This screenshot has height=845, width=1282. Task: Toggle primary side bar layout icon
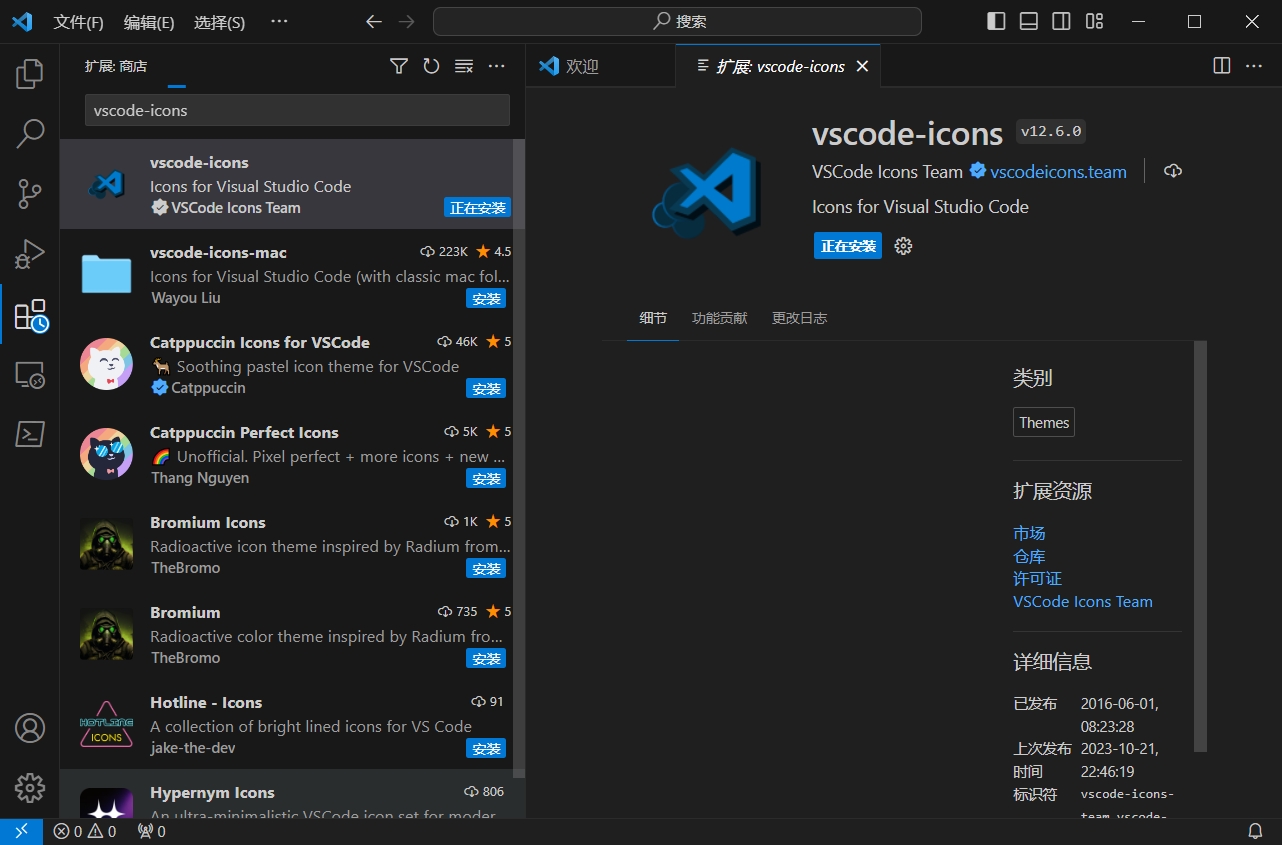pos(996,21)
